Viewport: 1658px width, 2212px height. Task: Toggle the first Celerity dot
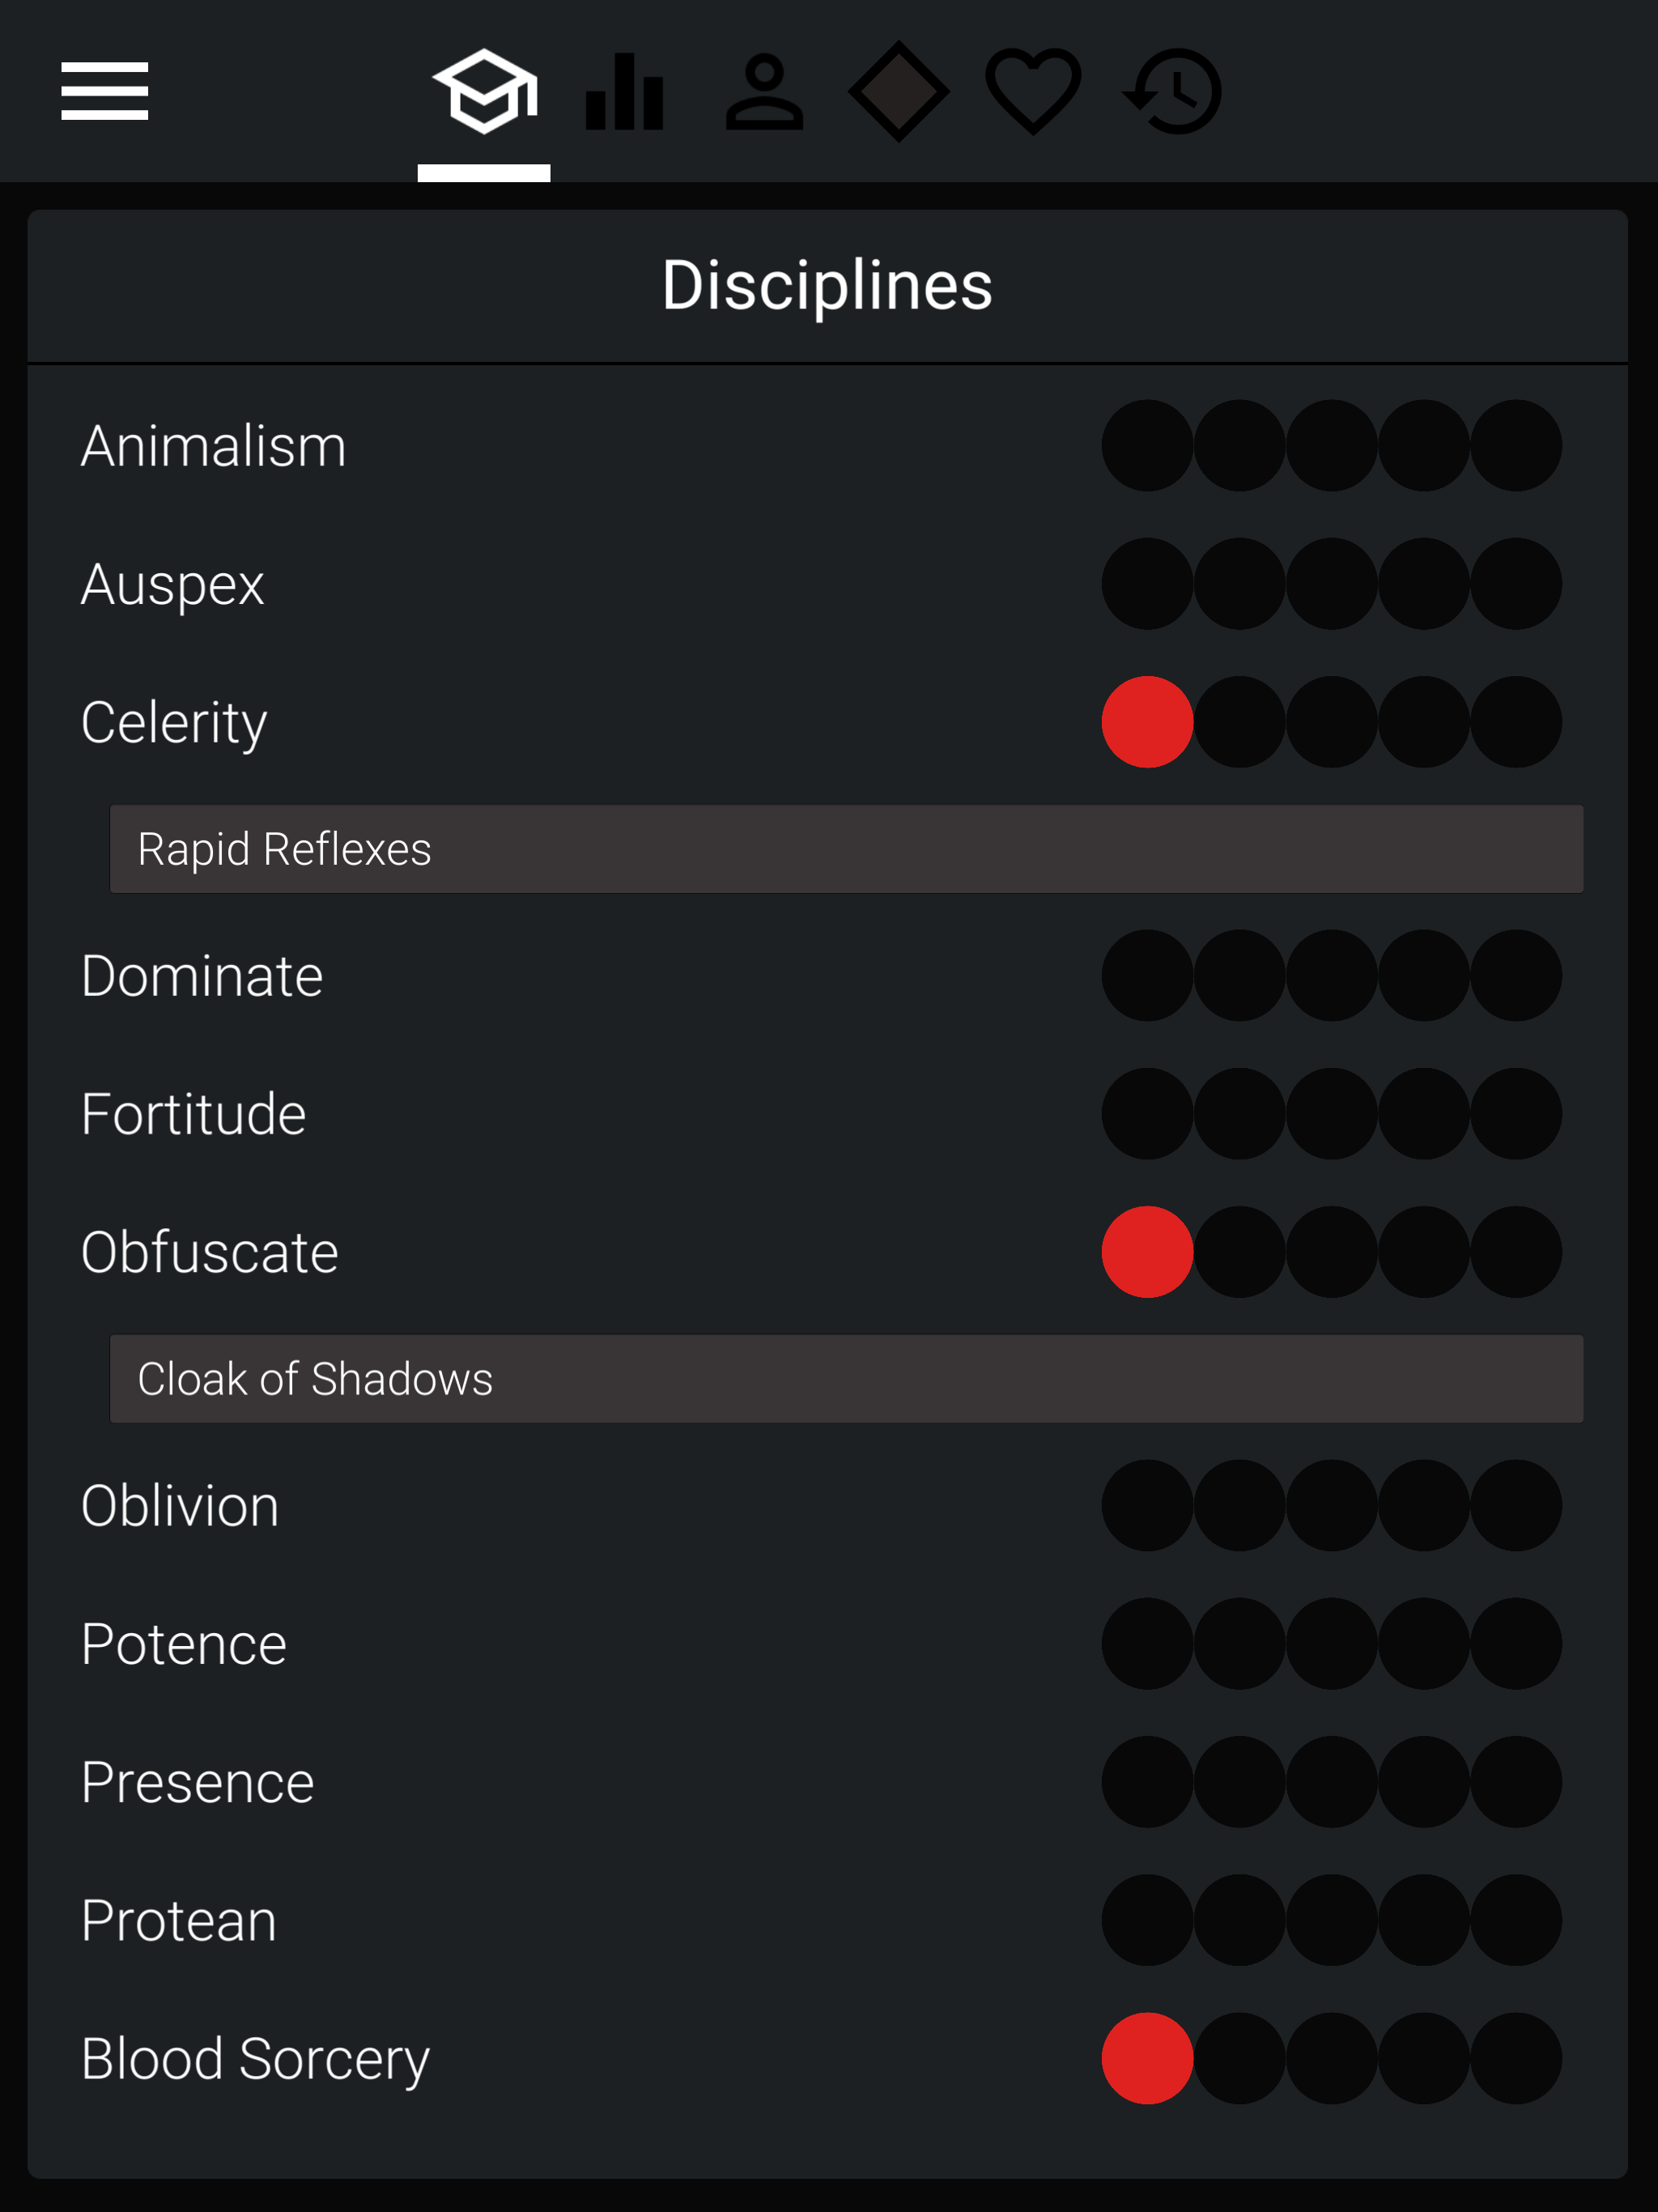(1147, 722)
